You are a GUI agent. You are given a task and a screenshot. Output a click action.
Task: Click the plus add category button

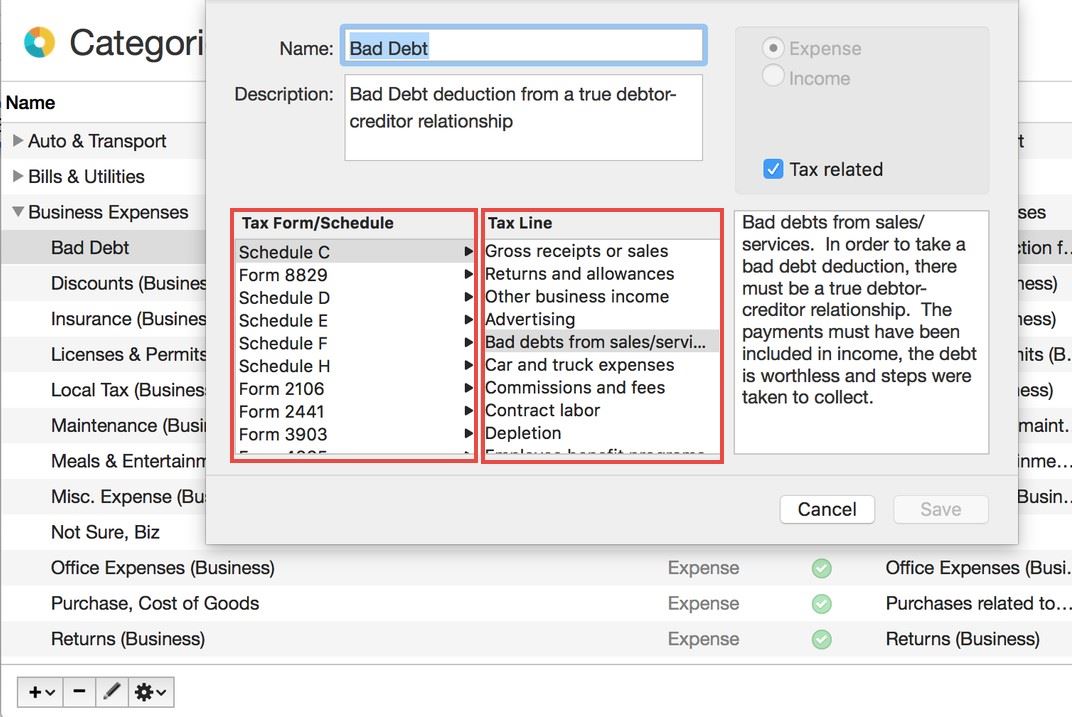(x=40, y=691)
